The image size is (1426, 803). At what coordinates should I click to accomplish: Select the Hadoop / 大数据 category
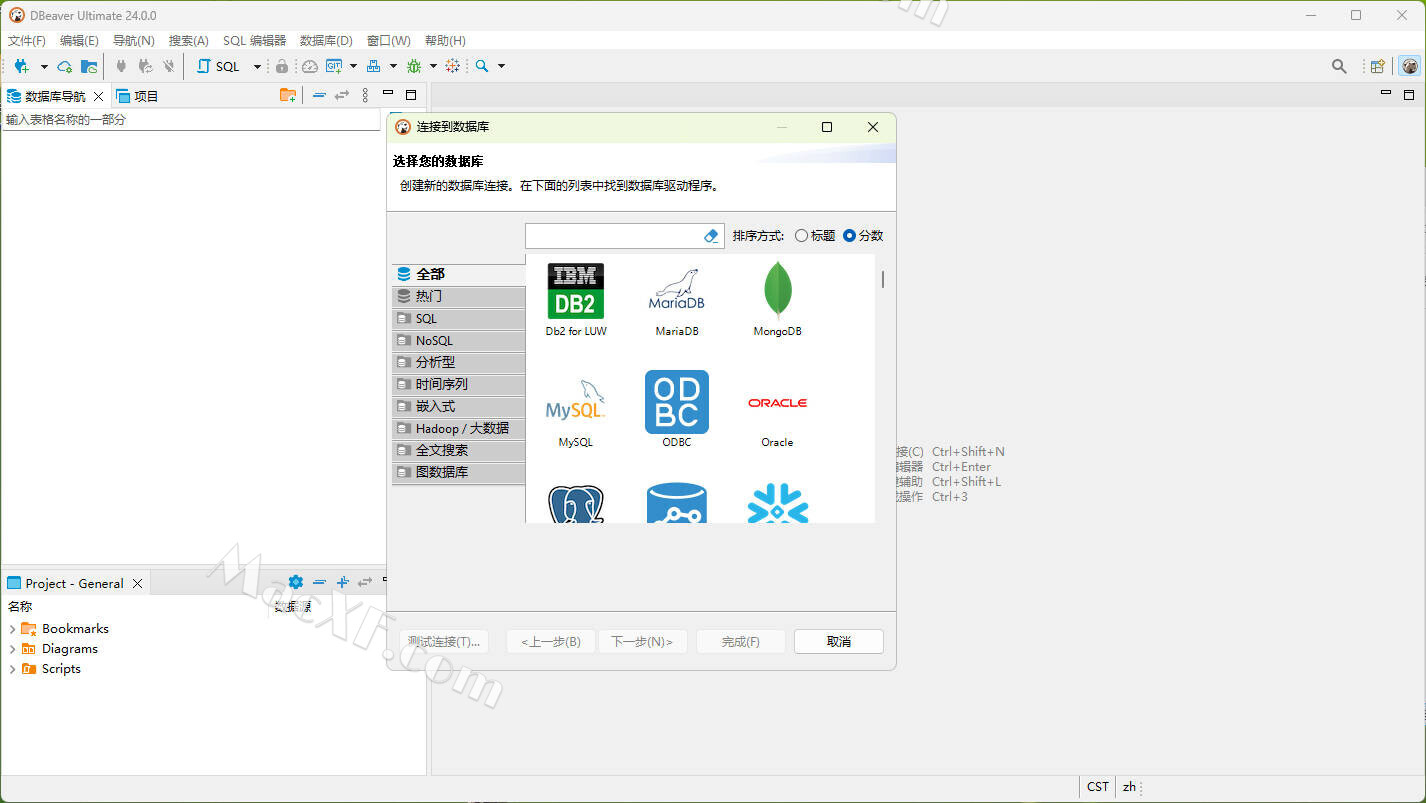click(x=459, y=428)
